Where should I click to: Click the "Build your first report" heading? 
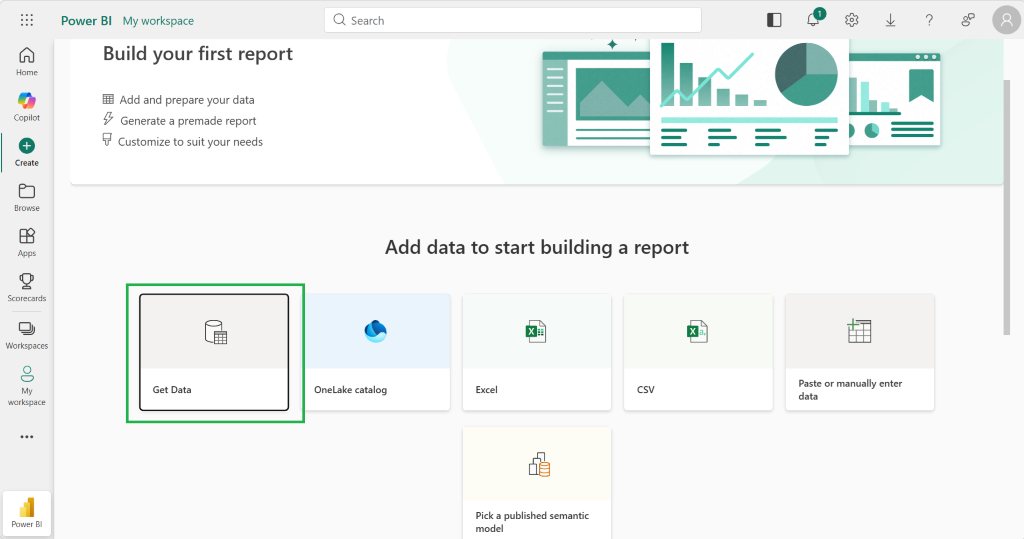coord(198,54)
